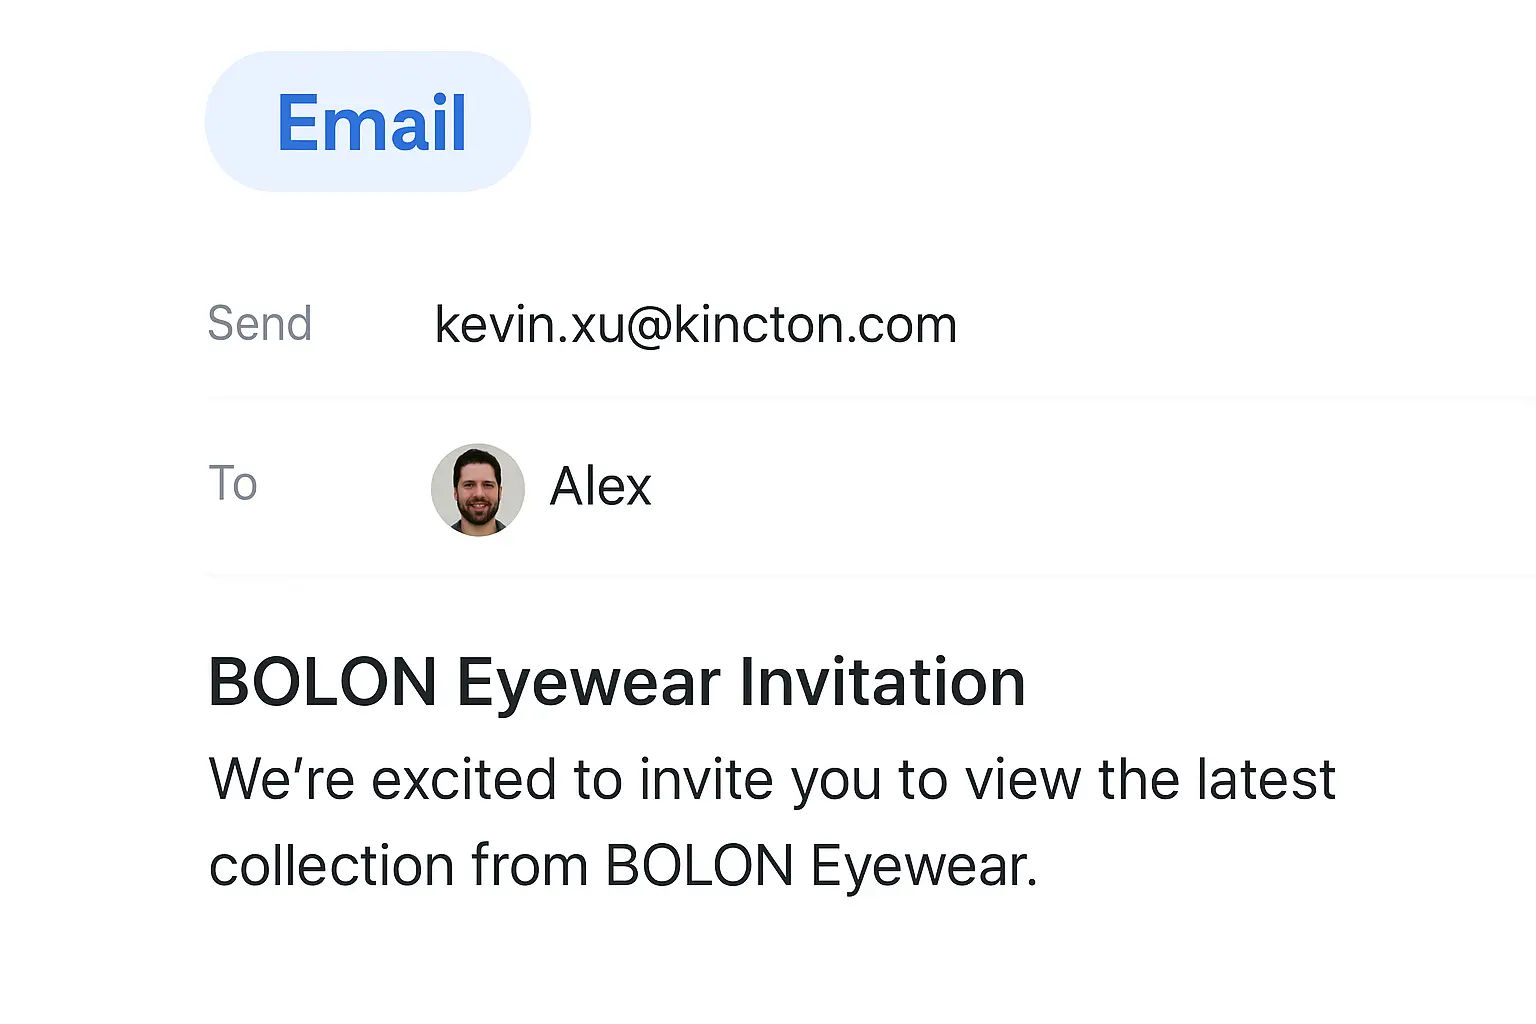Viewport: 1536px width, 1024px height.
Task: Click the word invite in the body
Action: 706,780
